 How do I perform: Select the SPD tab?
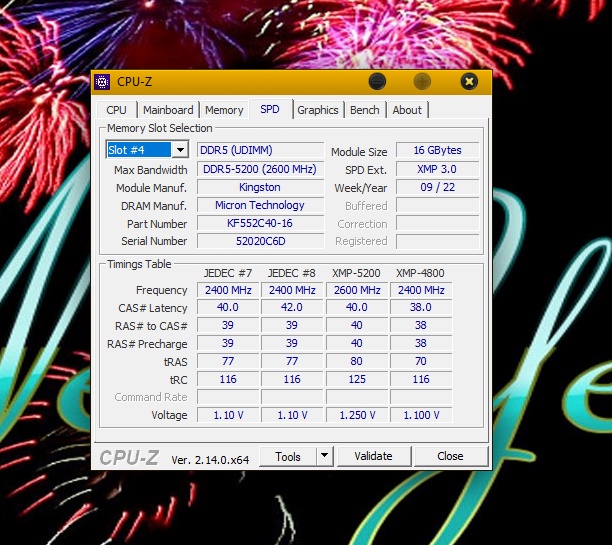pos(270,109)
